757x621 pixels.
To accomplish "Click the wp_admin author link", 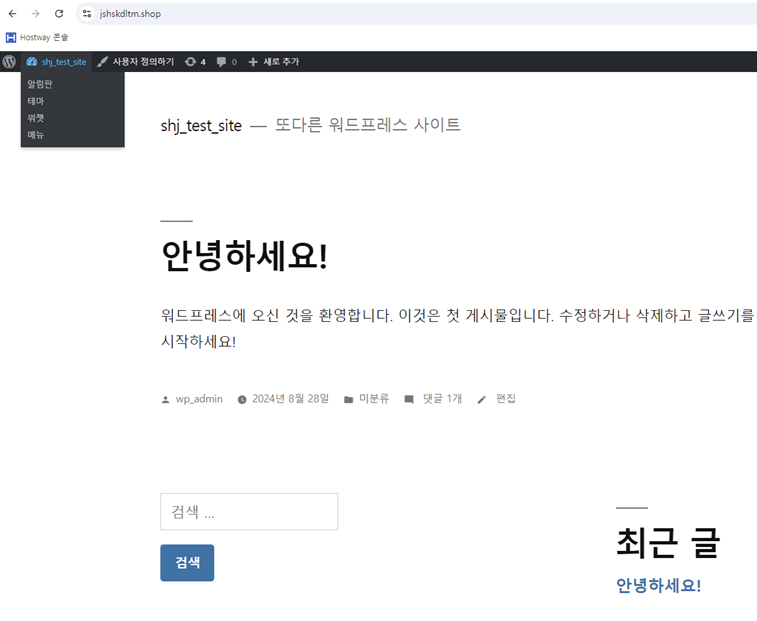I will (x=199, y=399).
